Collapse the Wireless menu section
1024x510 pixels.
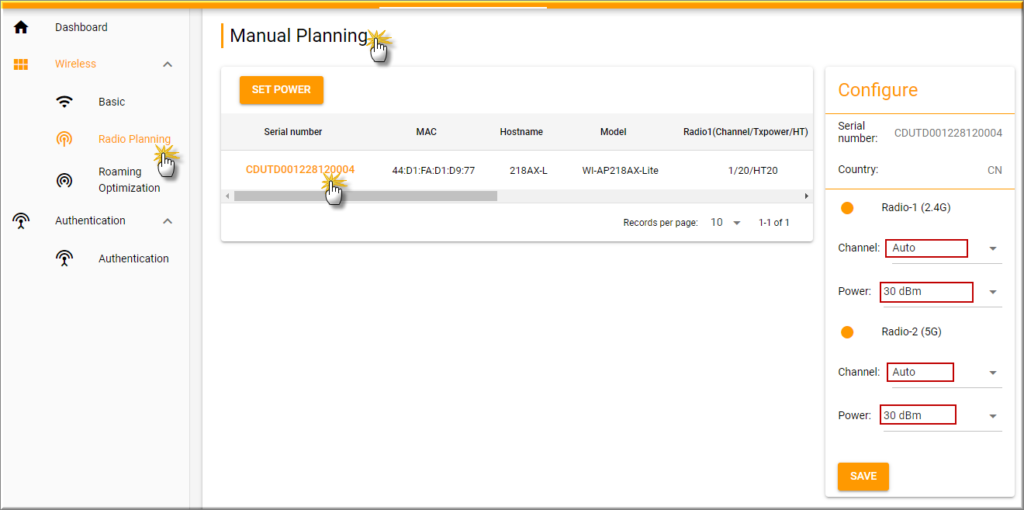coord(167,64)
